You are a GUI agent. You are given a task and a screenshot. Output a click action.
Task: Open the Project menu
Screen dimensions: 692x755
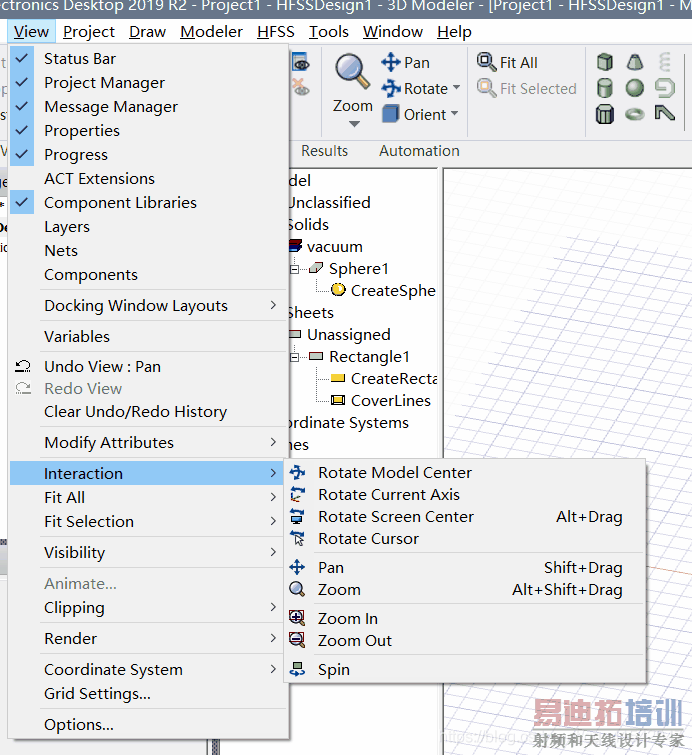pyautogui.click(x=89, y=32)
